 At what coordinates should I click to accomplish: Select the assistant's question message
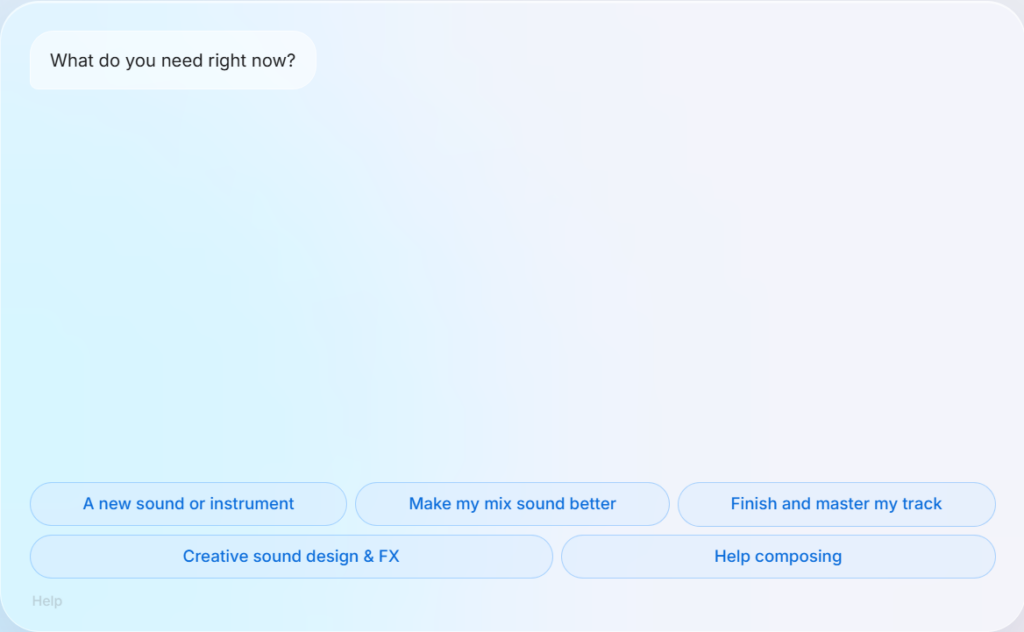coord(173,60)
